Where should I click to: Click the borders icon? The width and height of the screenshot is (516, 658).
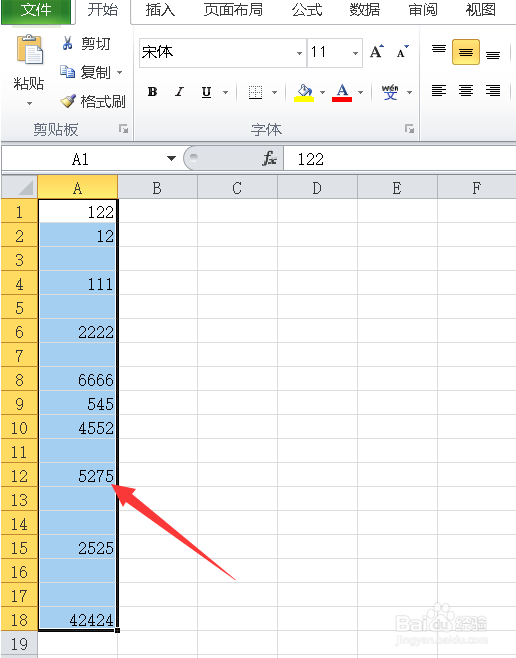[x=255, y=92]
